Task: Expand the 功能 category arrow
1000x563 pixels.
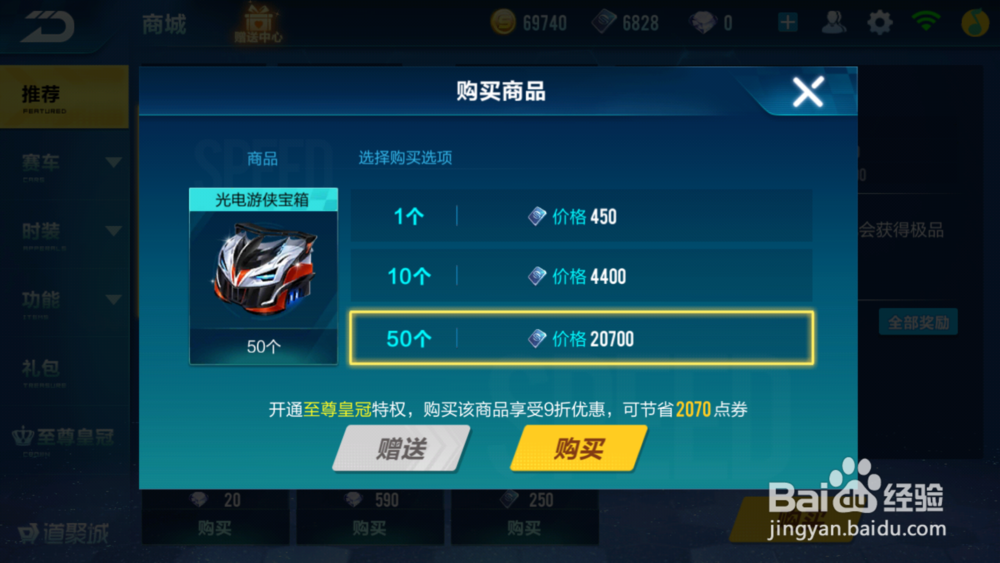Action: (x=114, y=300)
